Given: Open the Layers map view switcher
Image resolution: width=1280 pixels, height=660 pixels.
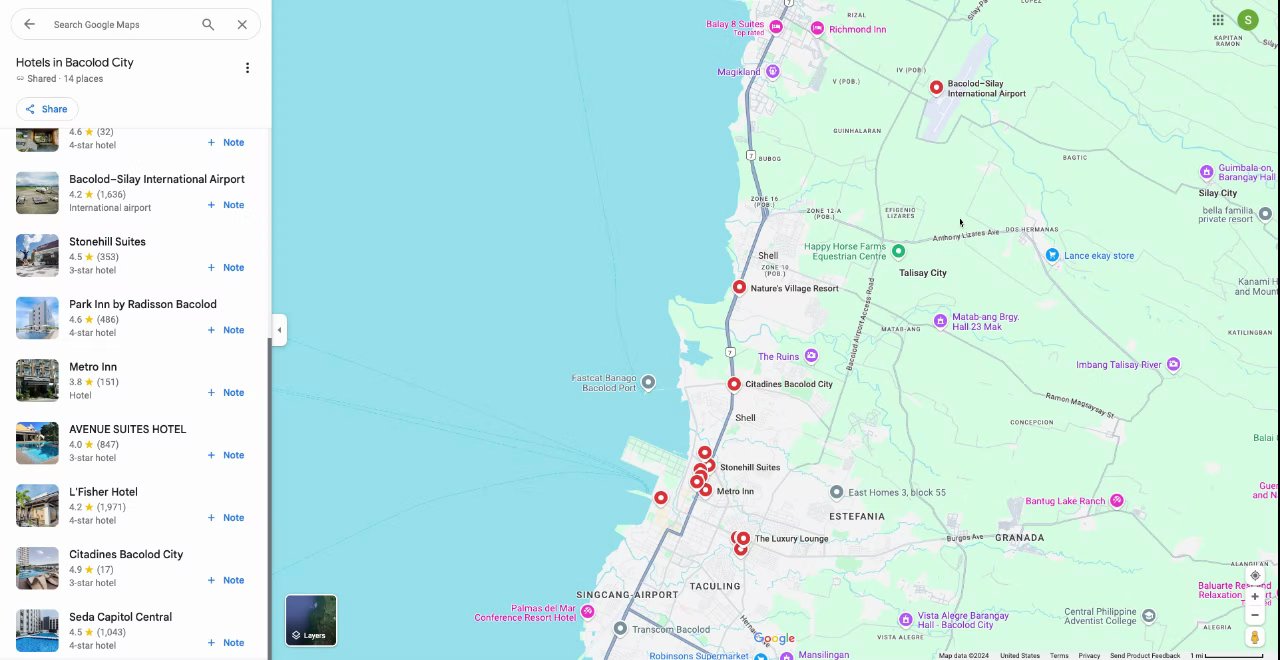Looking at the screenshot, I should (311, 620).
